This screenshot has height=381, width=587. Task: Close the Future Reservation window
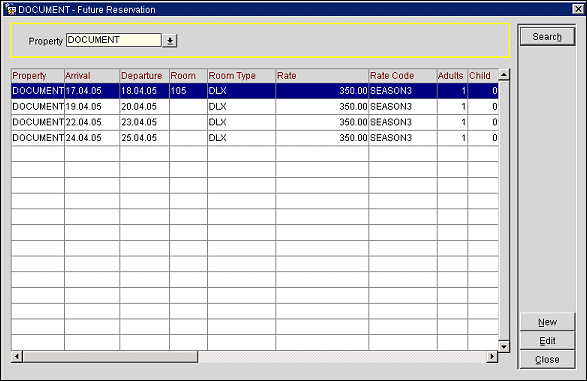click(578, 9)
